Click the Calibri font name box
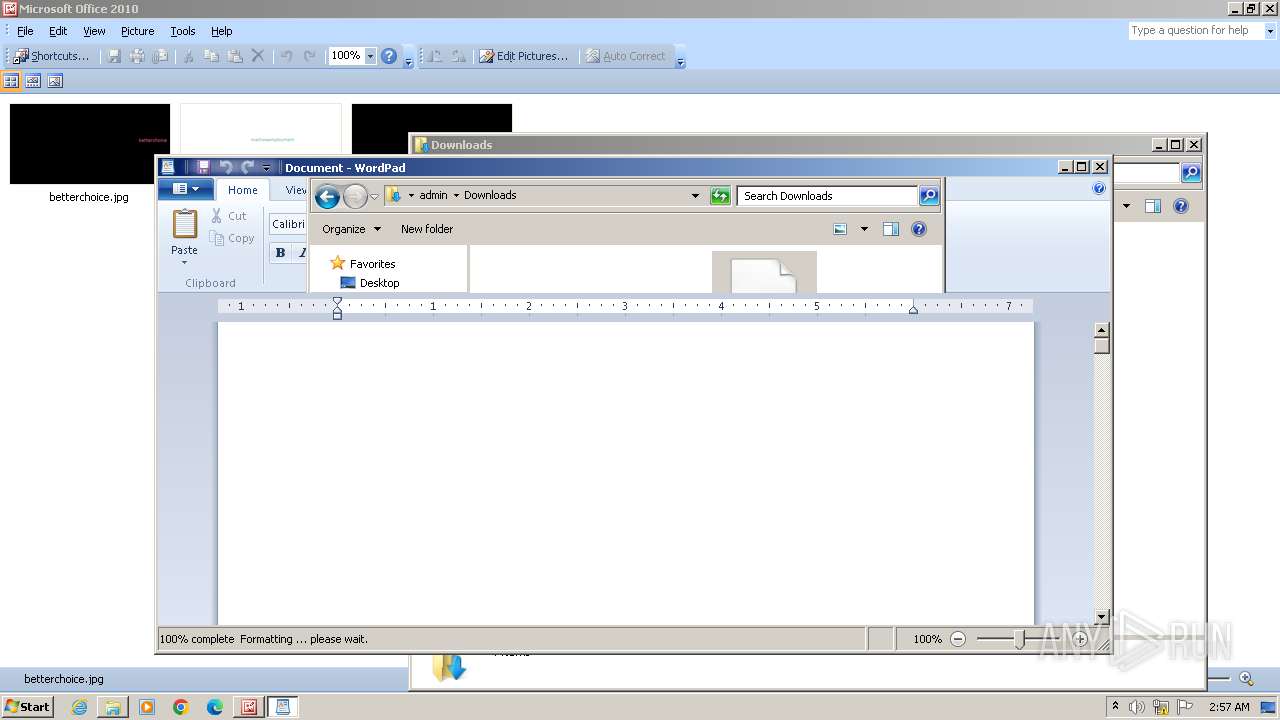 click(289, 224)
